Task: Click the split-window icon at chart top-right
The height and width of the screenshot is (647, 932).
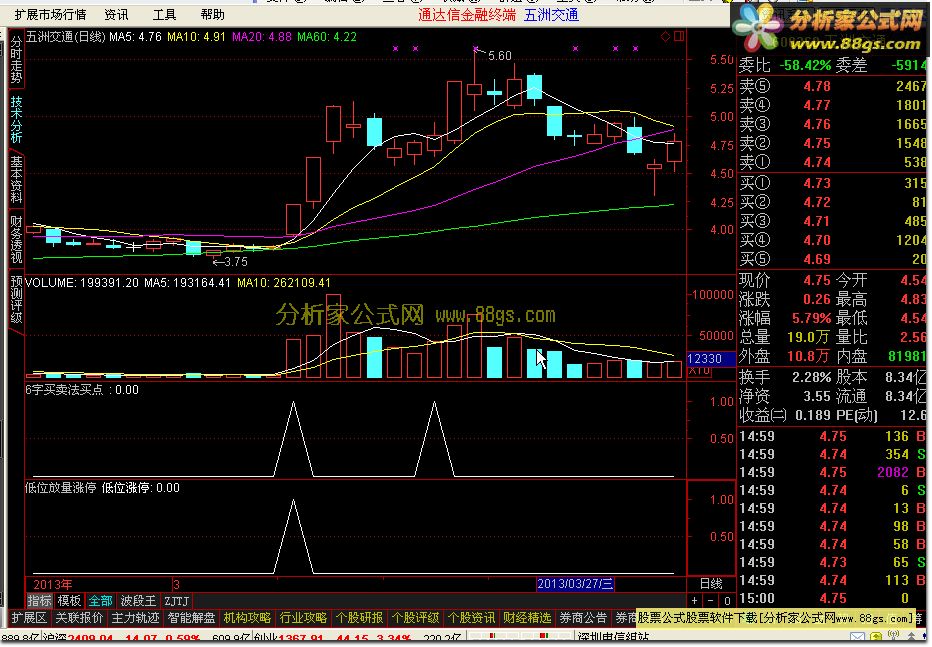Action: click(679, 36)
